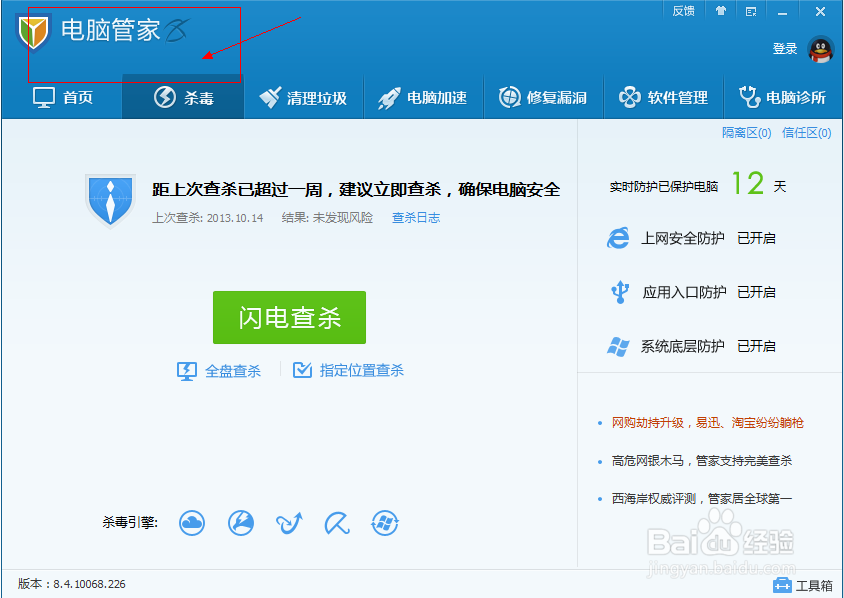Image resolution: width=844 pixels, height=598 pixels.
Task: Open 隔离区(0) quarantine list
Action: tap(747, 133)
